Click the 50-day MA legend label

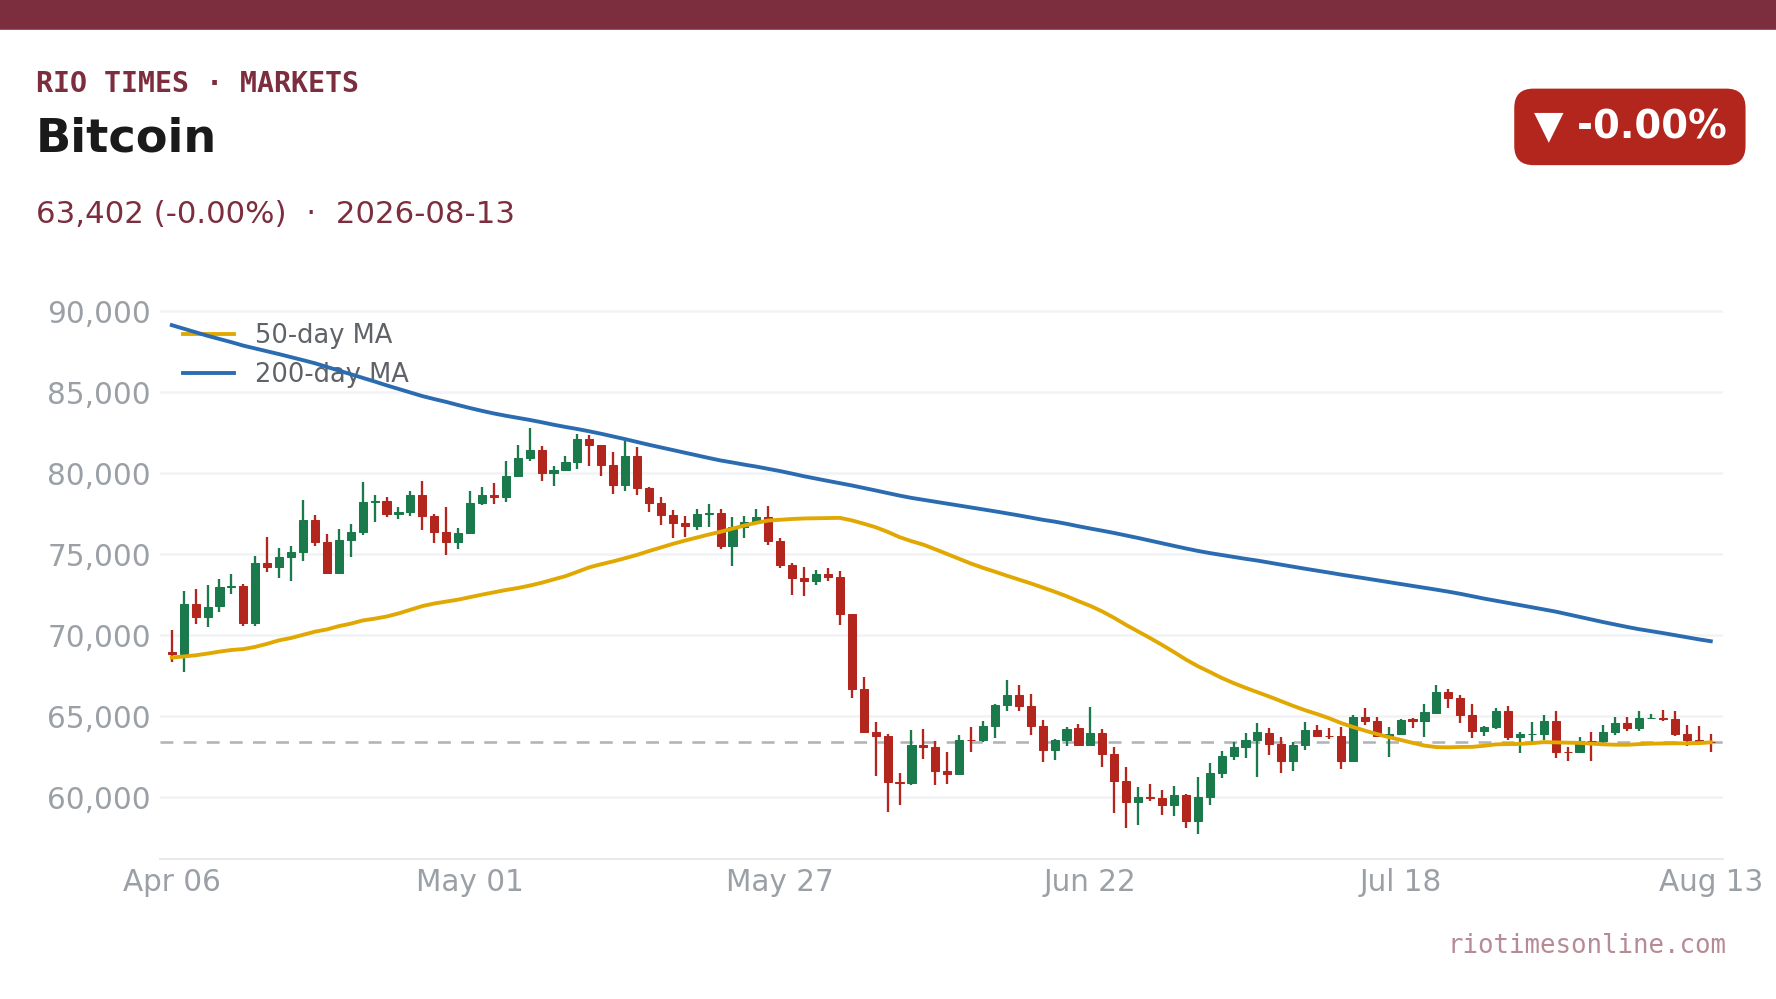pyautogui.click(x=323, y=334)
